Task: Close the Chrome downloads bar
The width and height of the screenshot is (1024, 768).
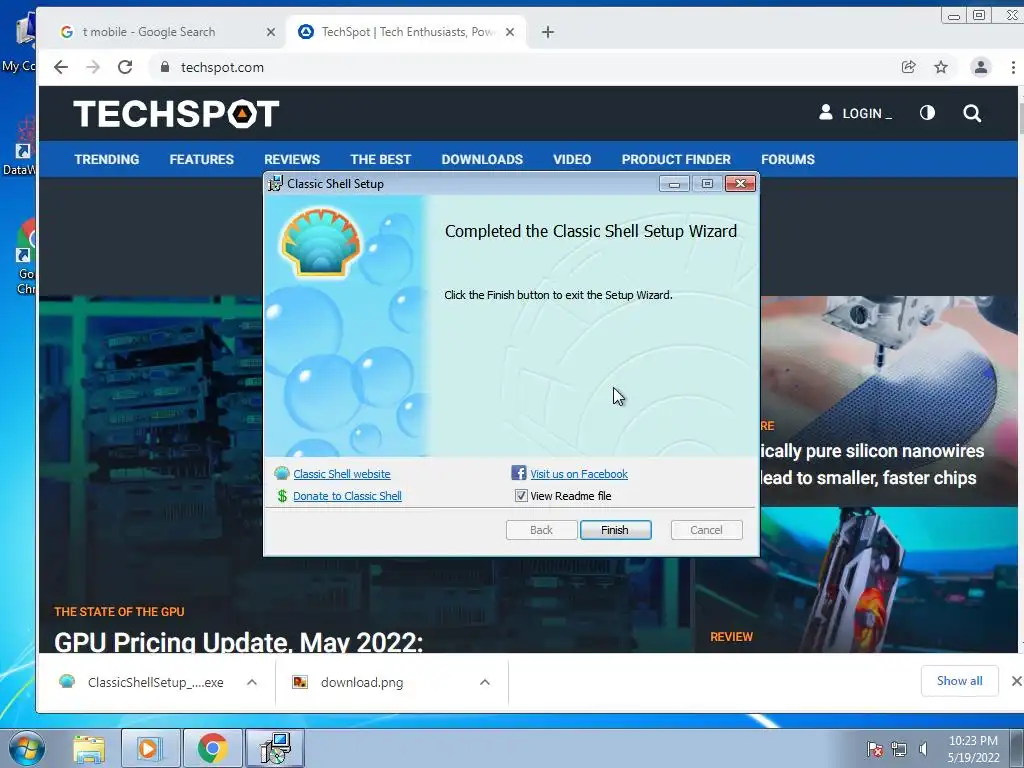Action: click(1016, 681)
